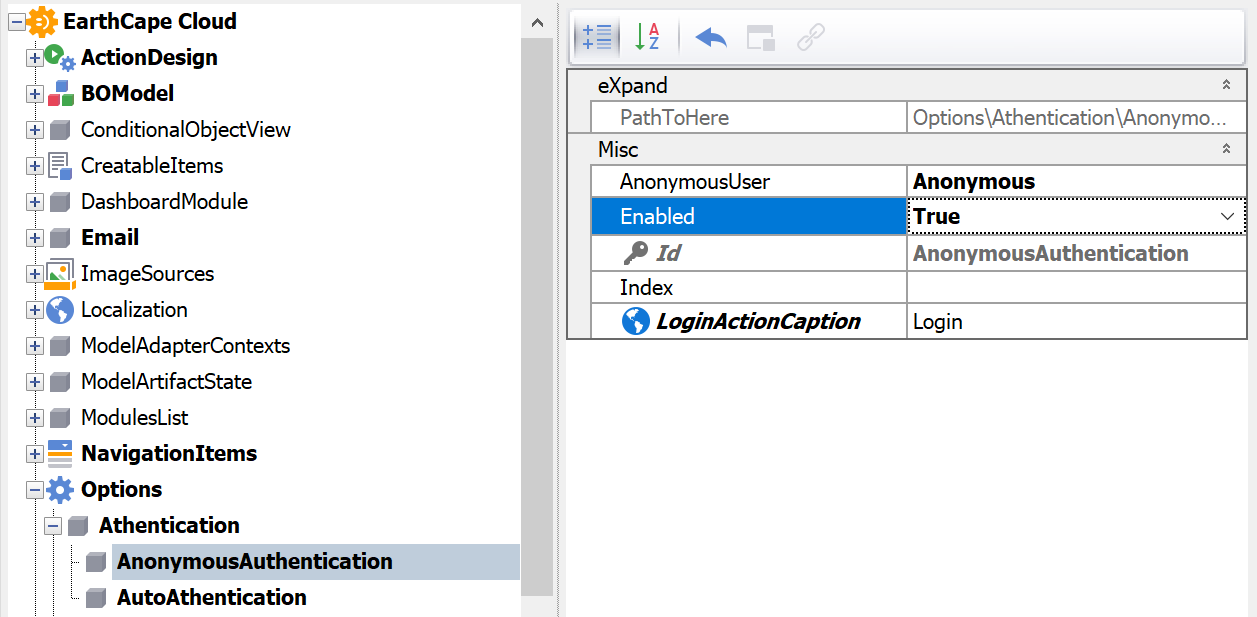Screen dimensions: 1257x617
Task: Collapse the eXpand property category
Action: [1226, 86]
